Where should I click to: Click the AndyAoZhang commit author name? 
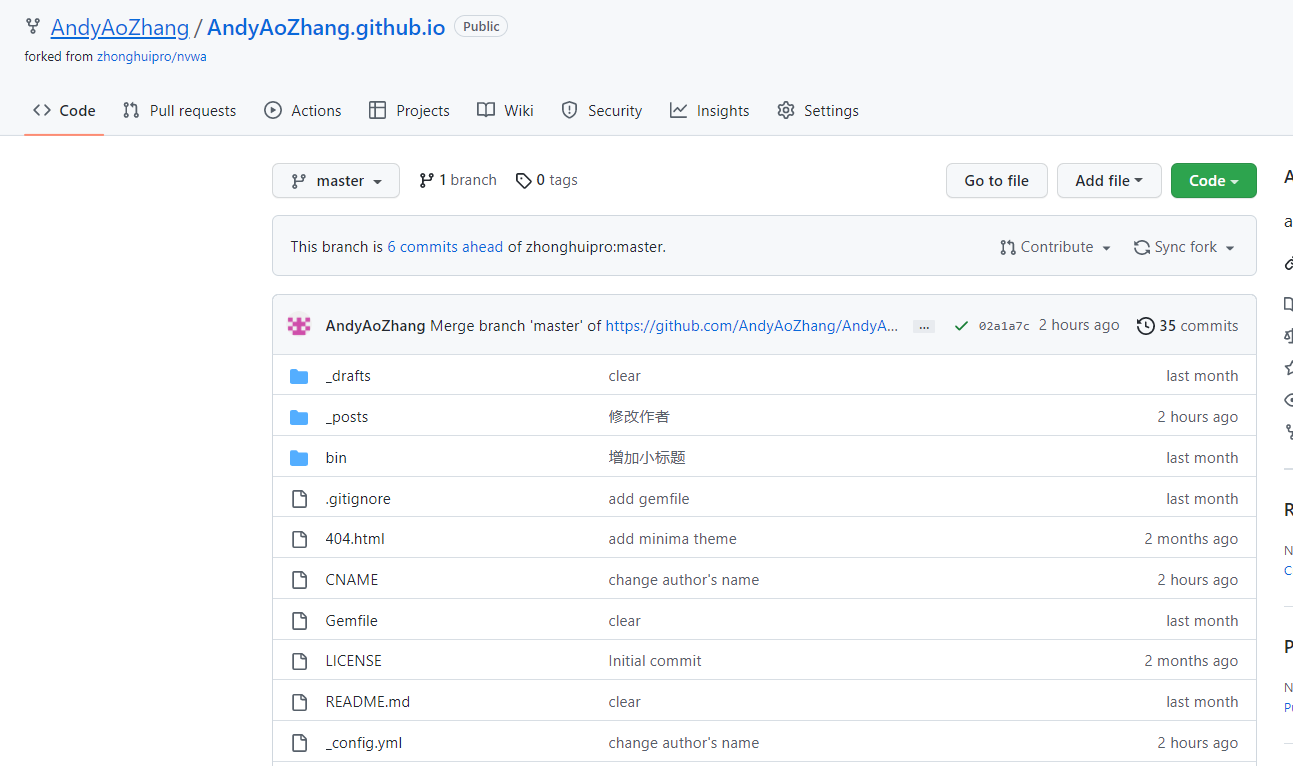(x=376, y=326)
